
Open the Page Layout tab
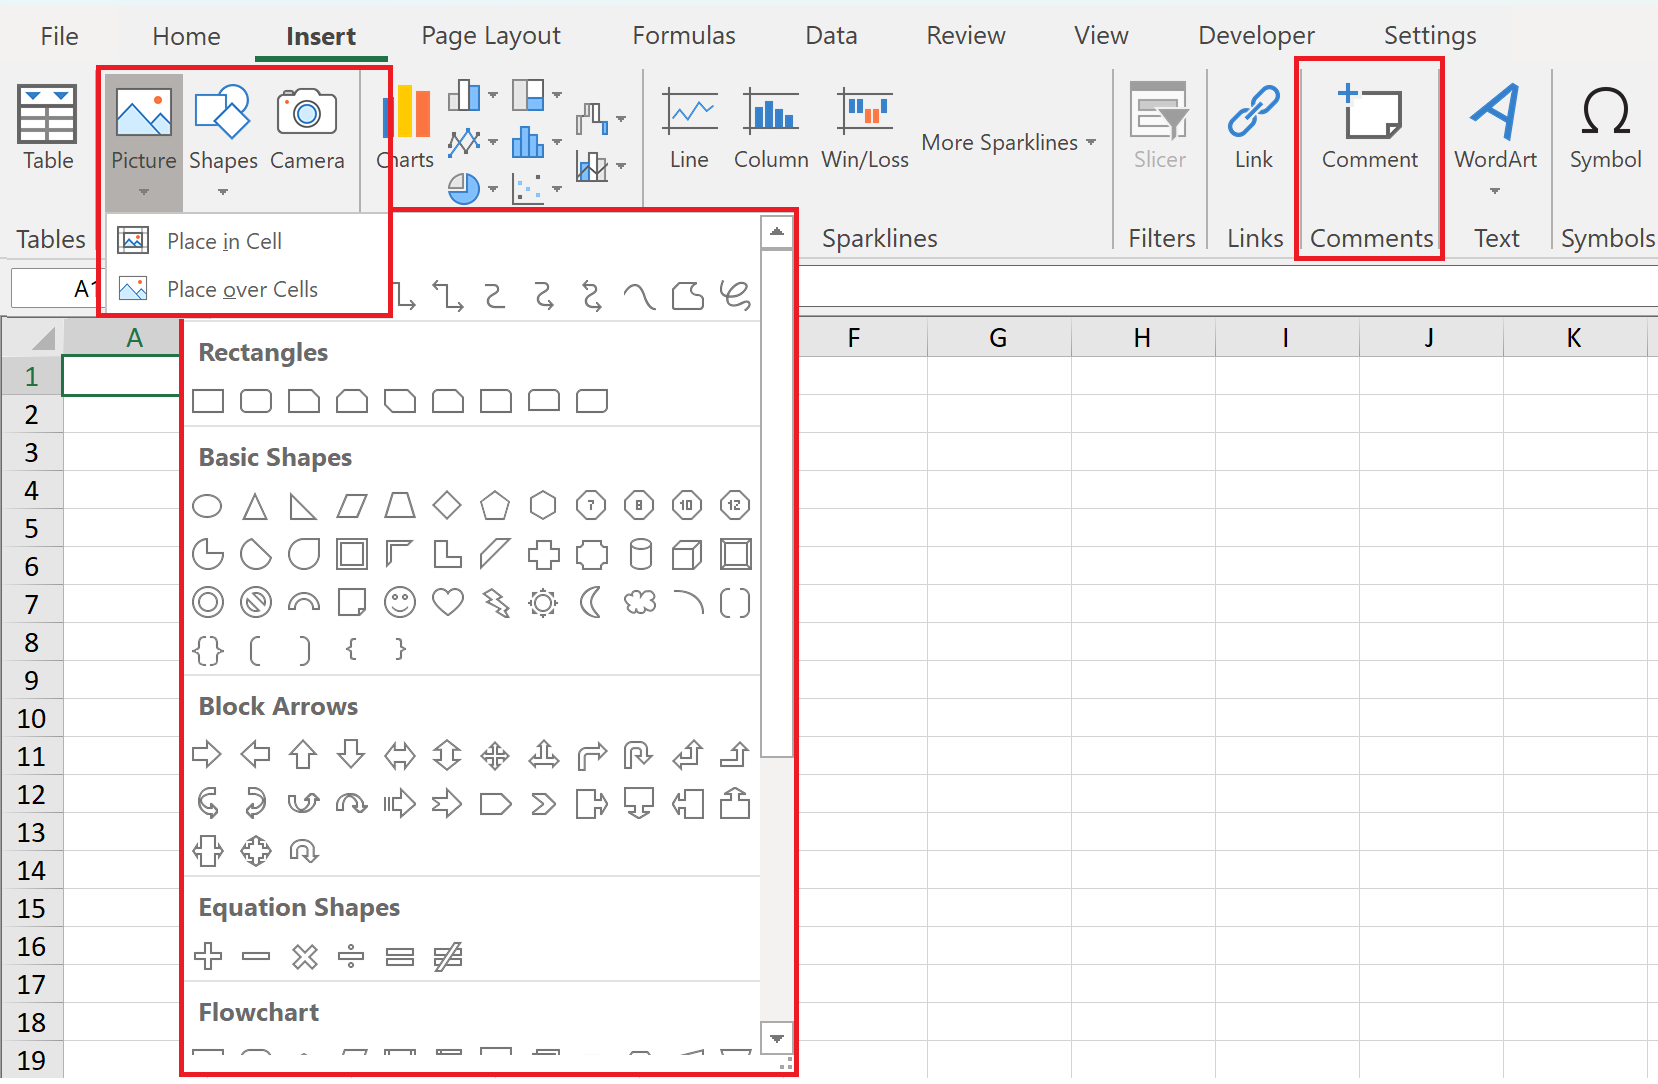point(491,36)
